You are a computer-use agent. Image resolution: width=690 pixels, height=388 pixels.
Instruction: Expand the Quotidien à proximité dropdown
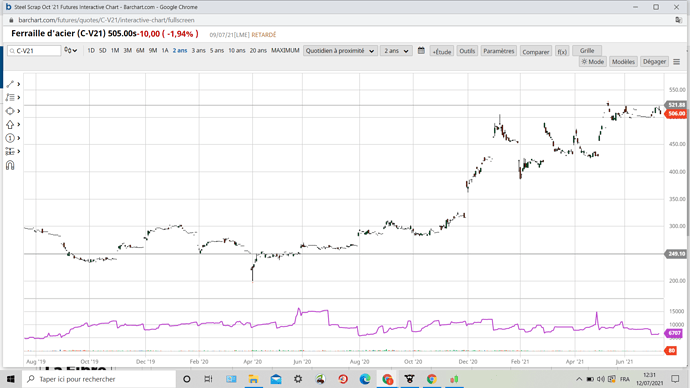pyautogui.click(x=340, y=51)
